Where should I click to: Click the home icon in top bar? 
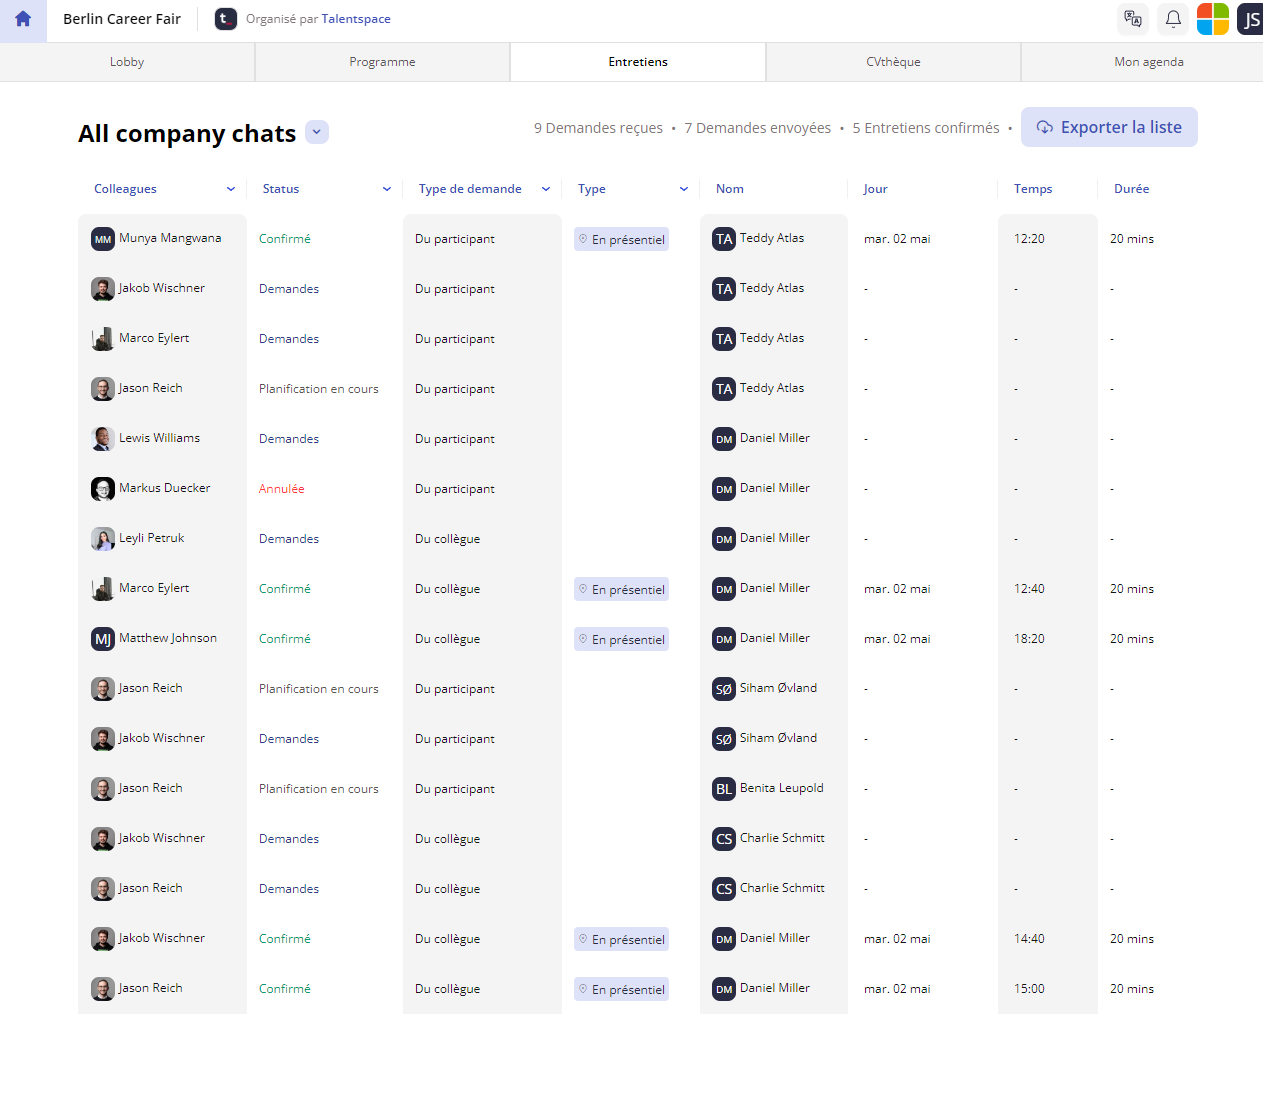point(23,19)
